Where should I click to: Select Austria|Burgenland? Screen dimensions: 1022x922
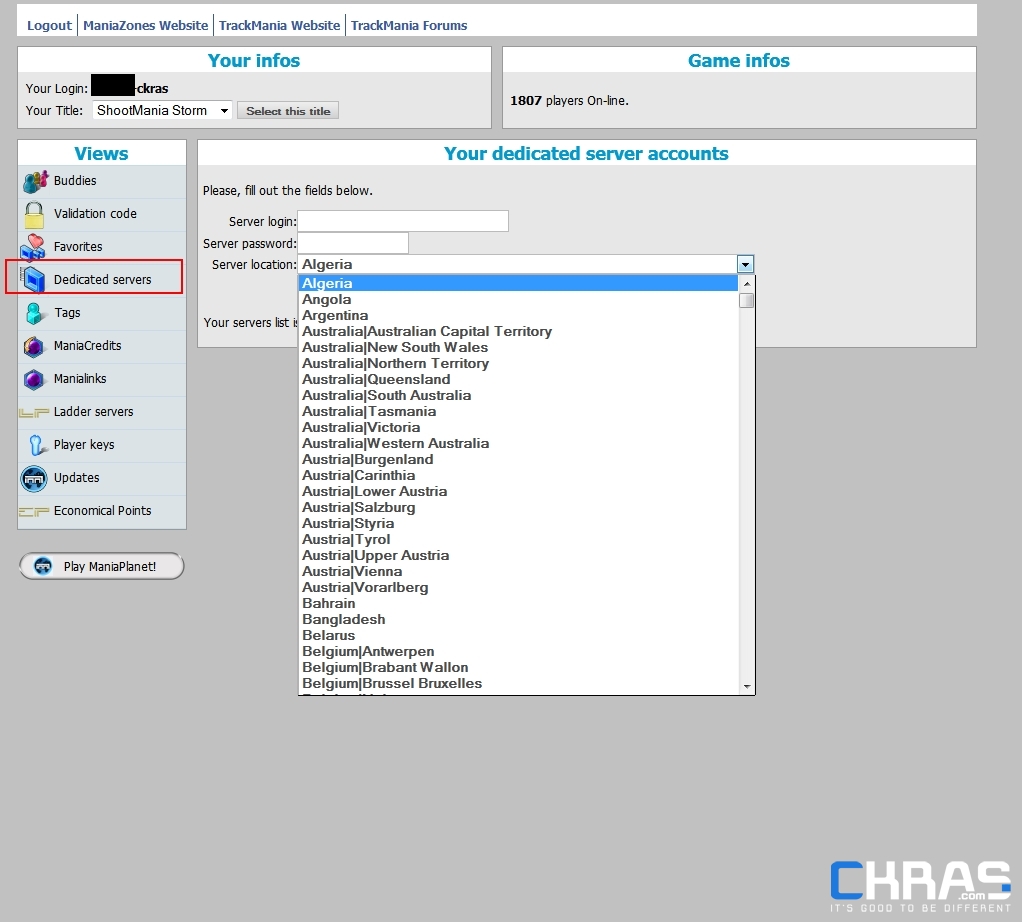tap(518, 459)
